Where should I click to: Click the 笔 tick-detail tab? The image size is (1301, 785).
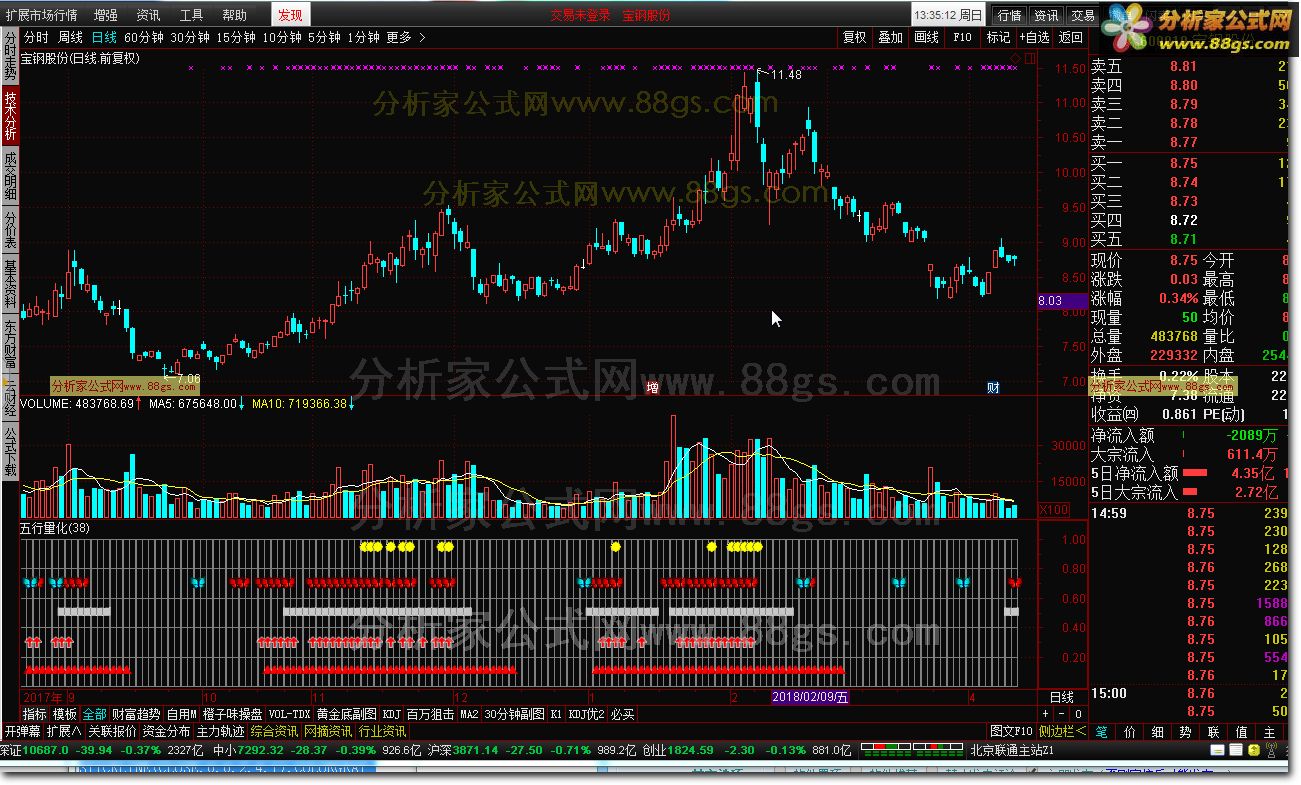pos(1101,732)
